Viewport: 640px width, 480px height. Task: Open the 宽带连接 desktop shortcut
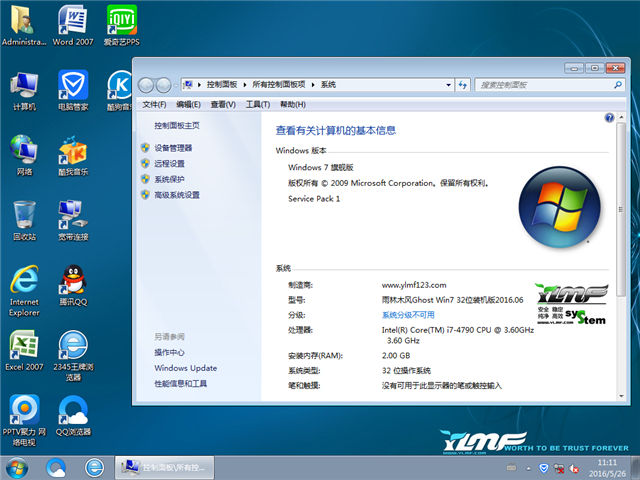click(73, 220)
